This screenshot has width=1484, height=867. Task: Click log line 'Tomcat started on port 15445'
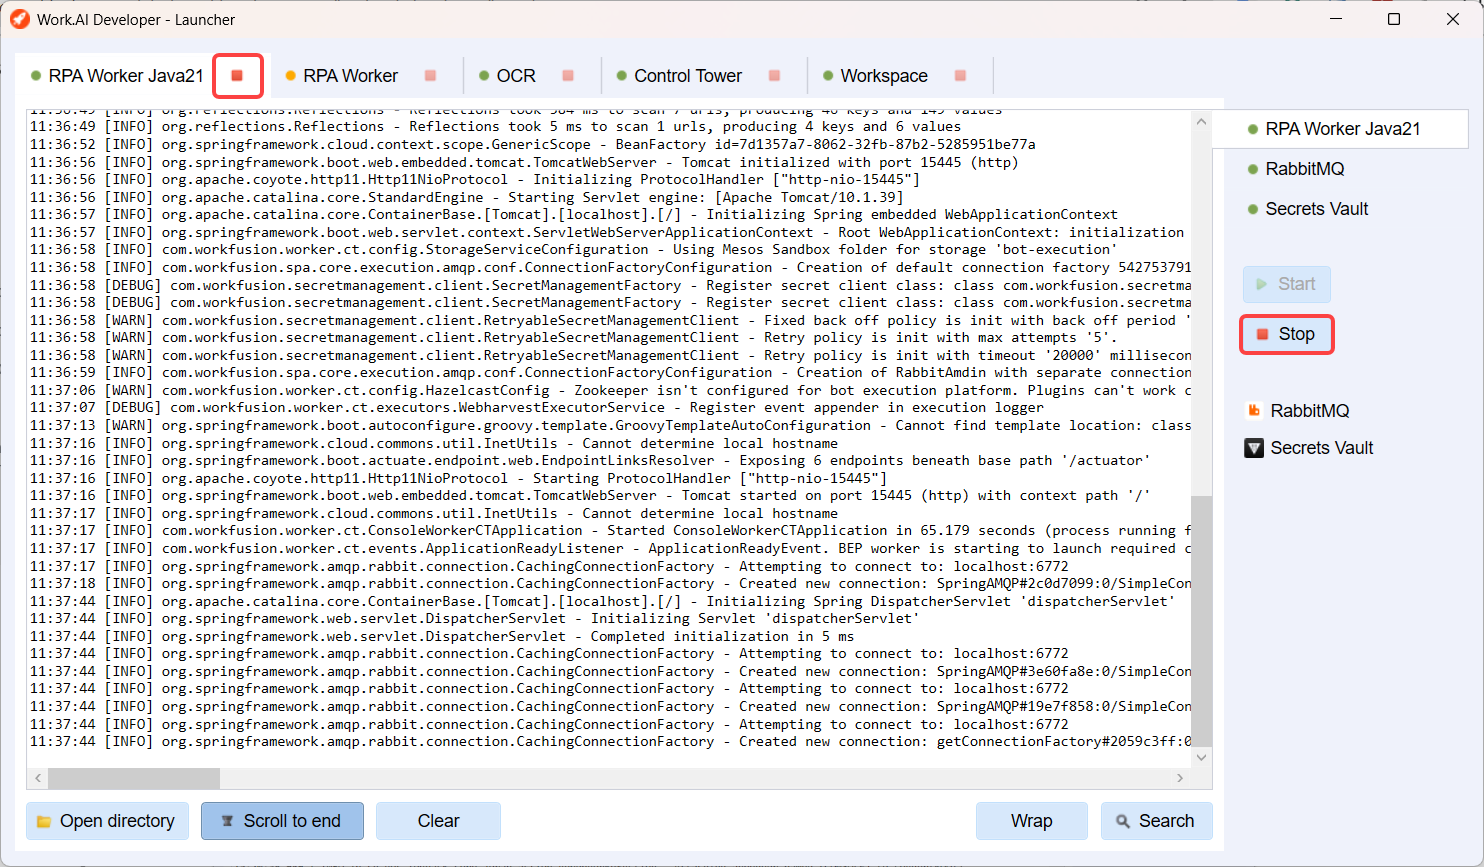(590, 496)
